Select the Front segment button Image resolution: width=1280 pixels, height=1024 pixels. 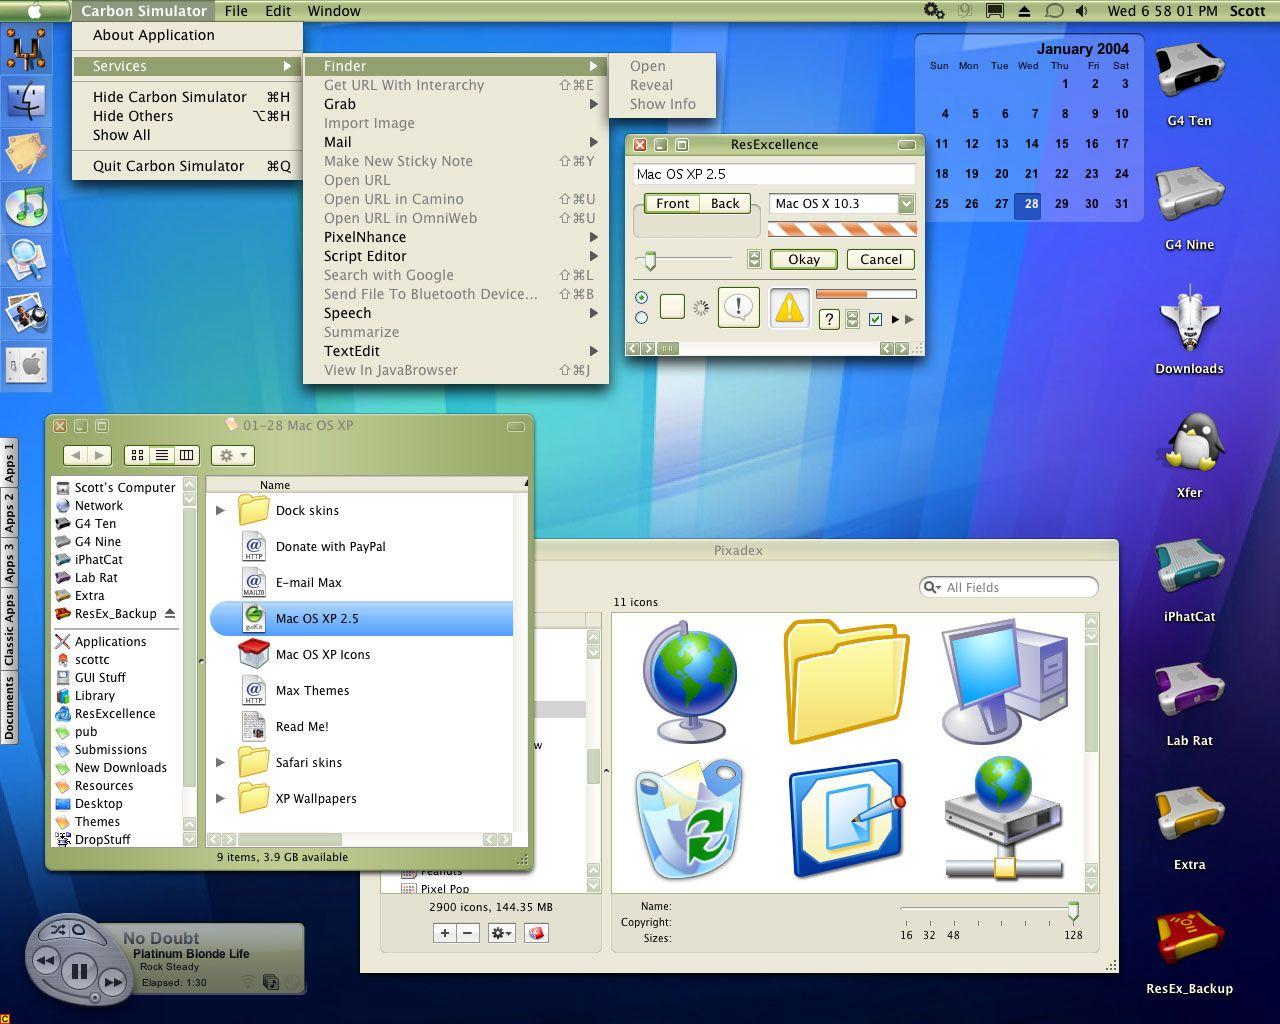coord(672,203)
